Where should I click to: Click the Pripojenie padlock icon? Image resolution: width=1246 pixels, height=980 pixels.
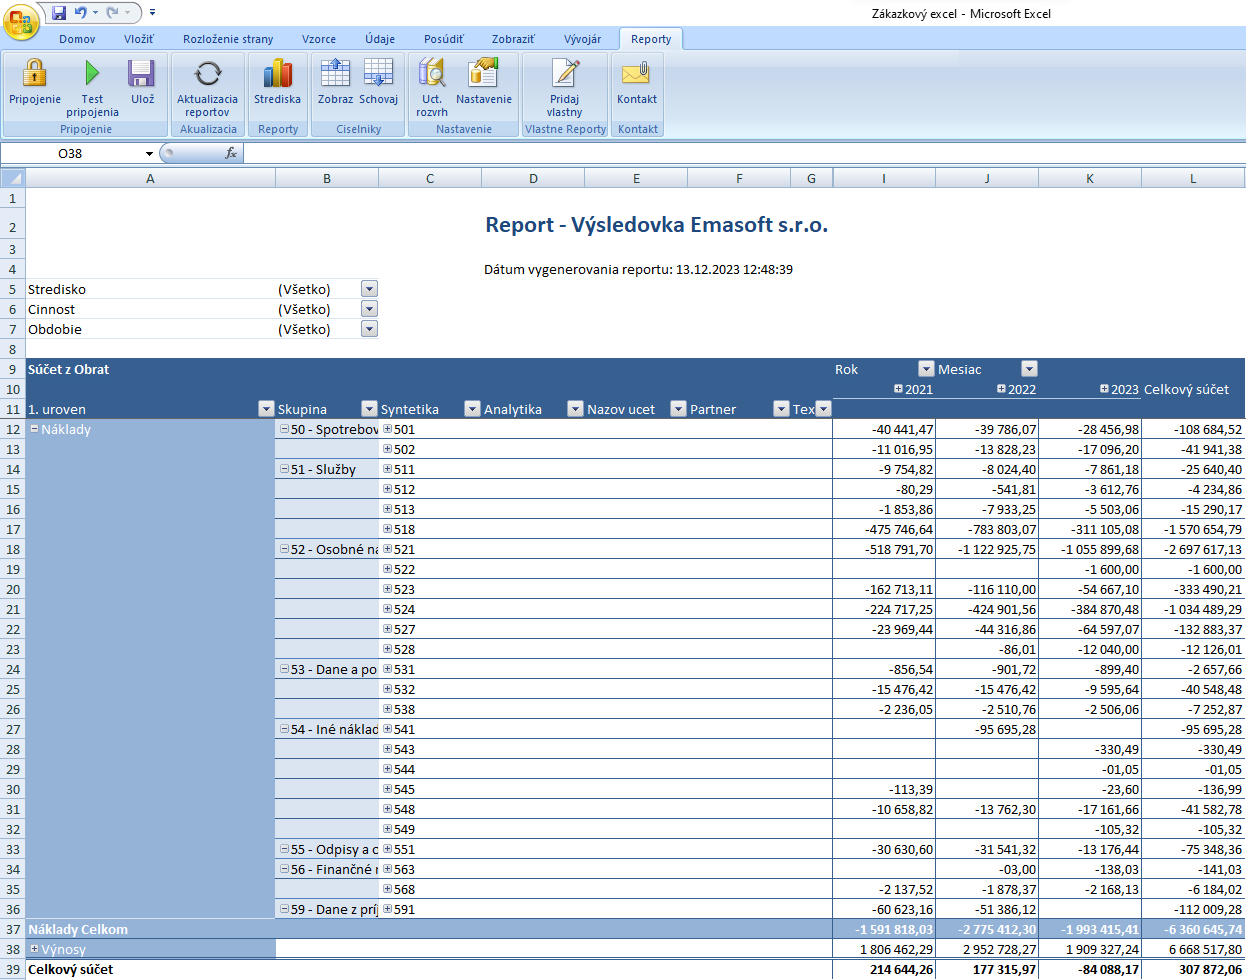click(x=35, y=73)
